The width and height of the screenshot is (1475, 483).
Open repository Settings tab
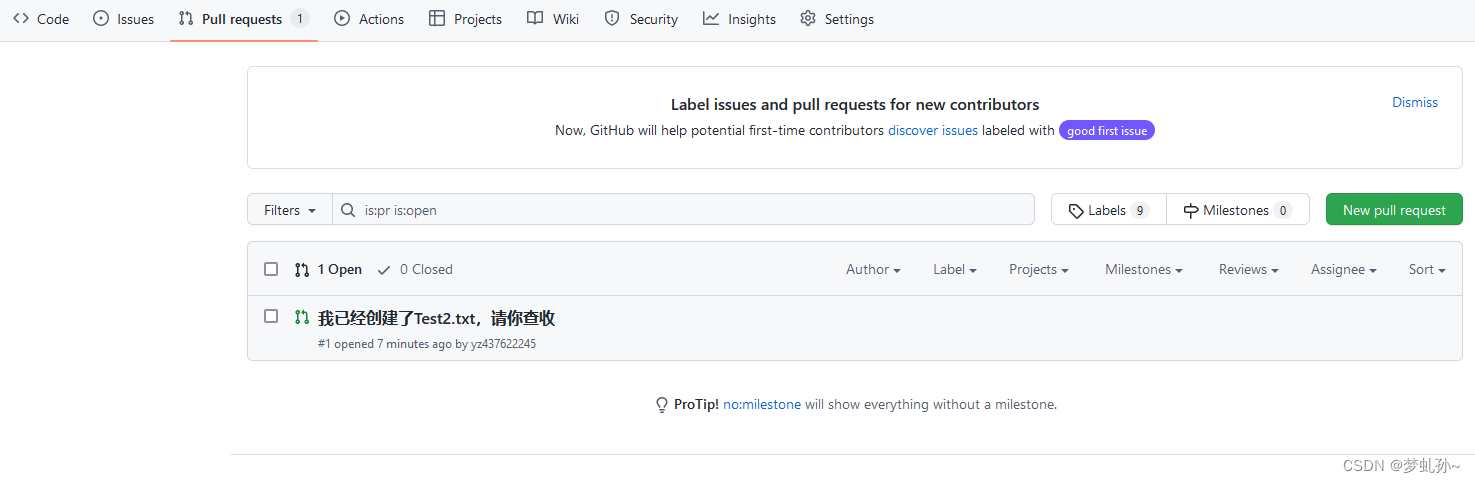click(837, 19)
